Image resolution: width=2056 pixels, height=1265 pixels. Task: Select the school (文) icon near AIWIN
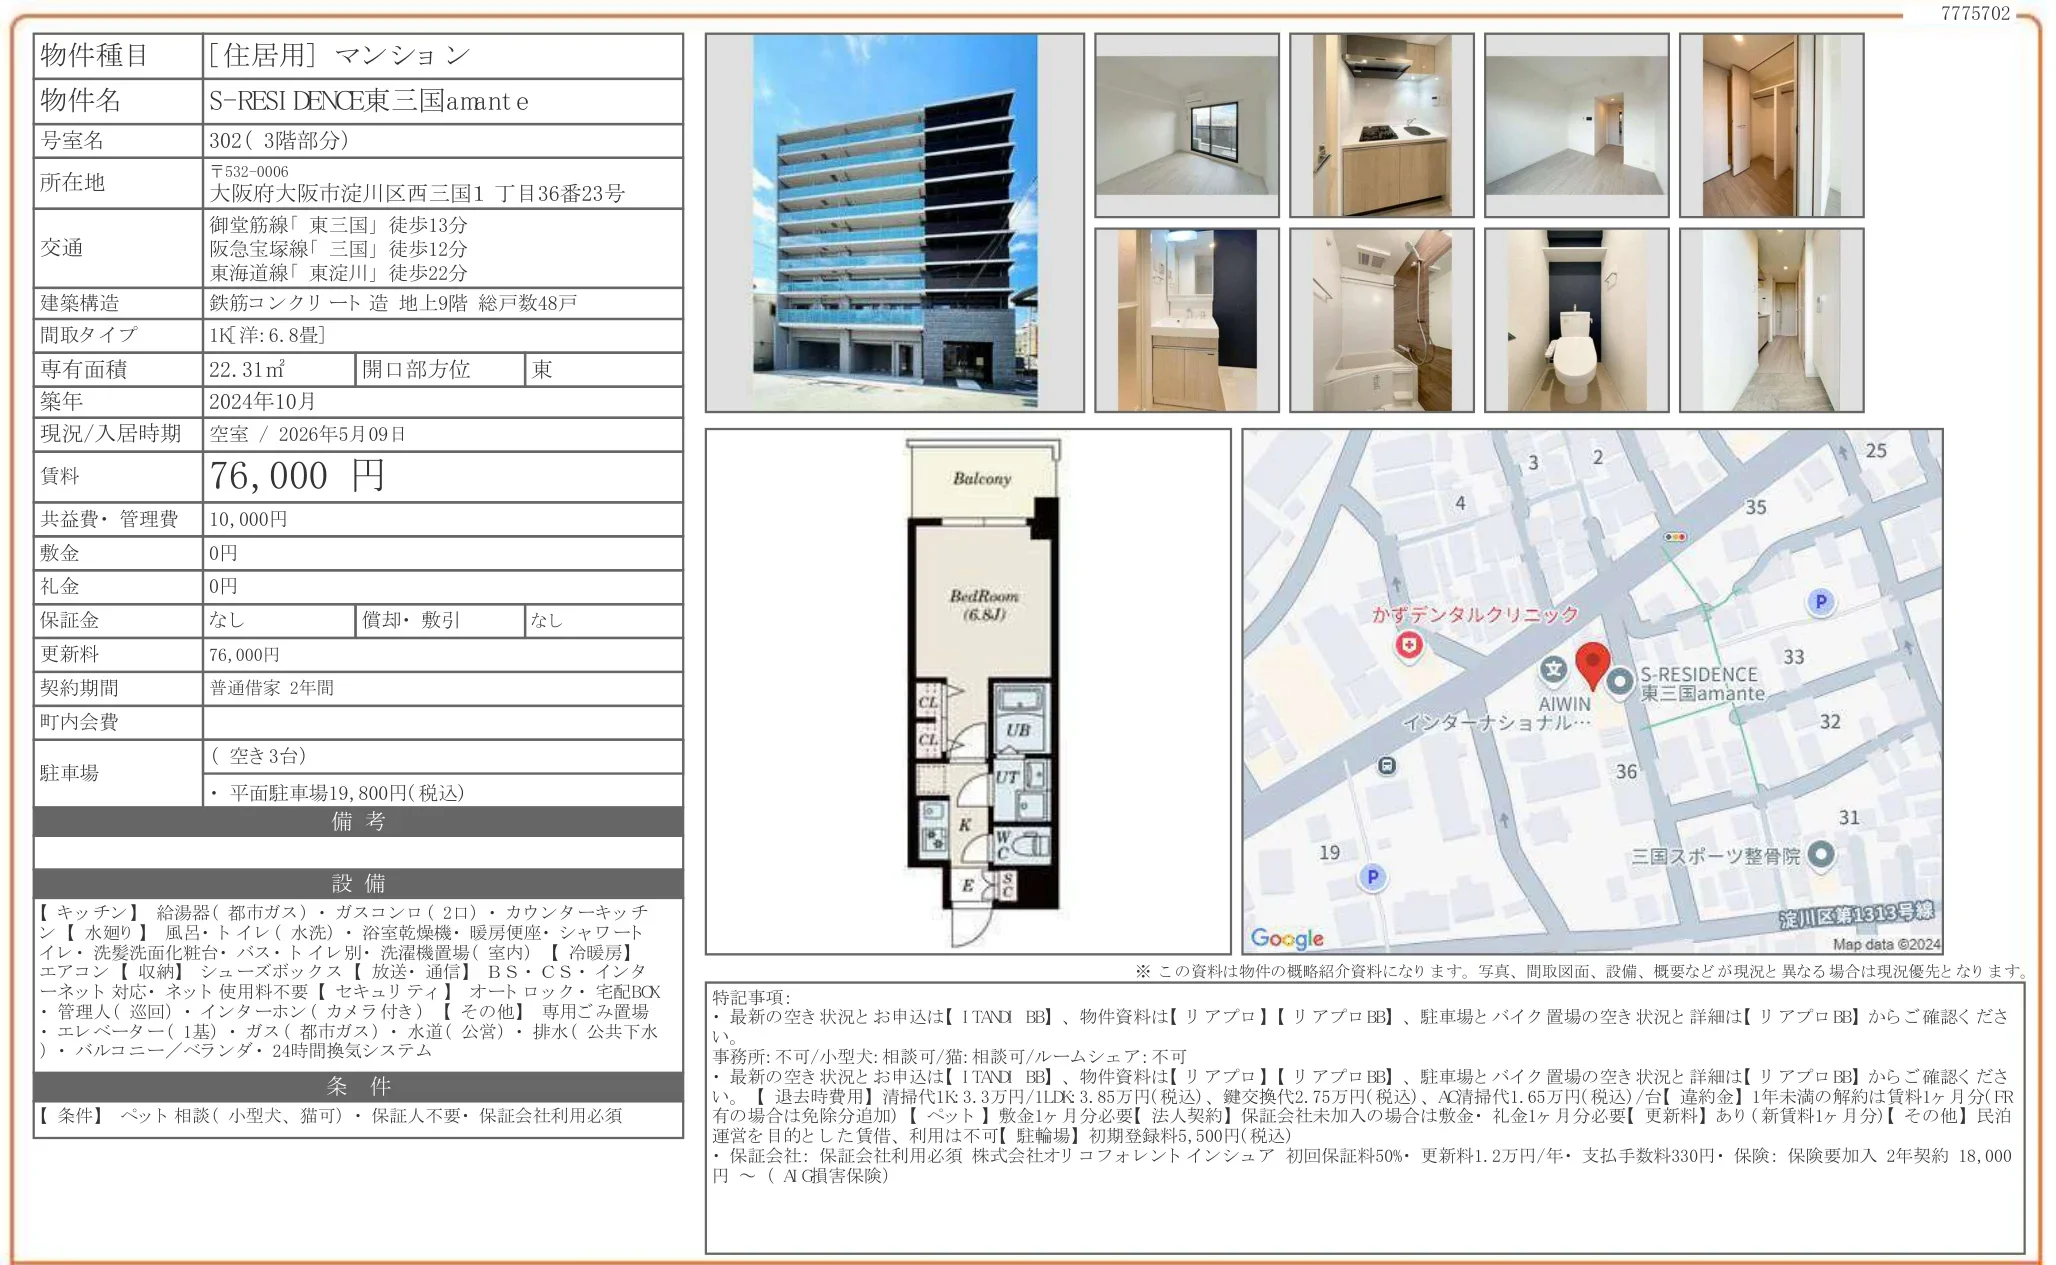click(1552, 672)
